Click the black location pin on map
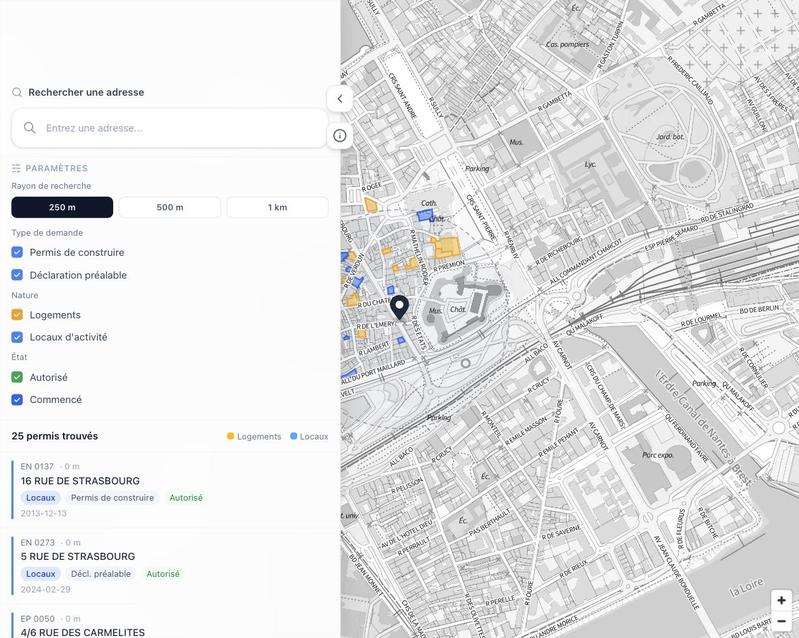The image size is (799, 638). click(x=400, y=308)
